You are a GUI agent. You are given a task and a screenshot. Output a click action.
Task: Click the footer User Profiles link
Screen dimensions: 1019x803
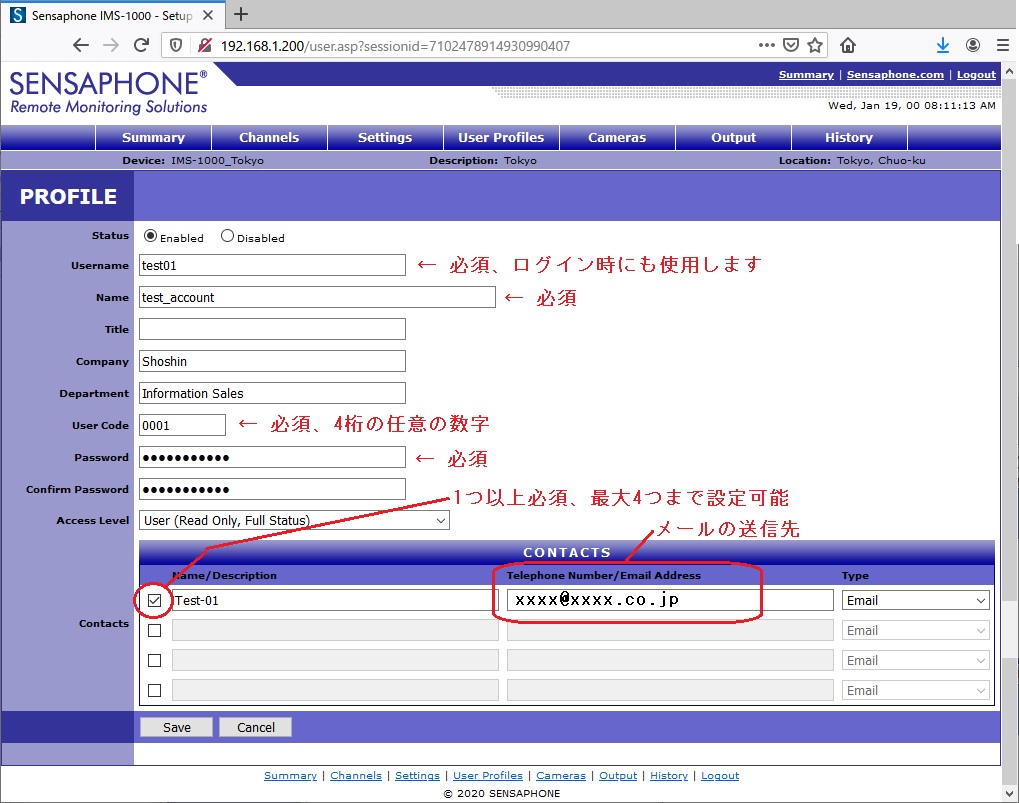tap(488, 776)
